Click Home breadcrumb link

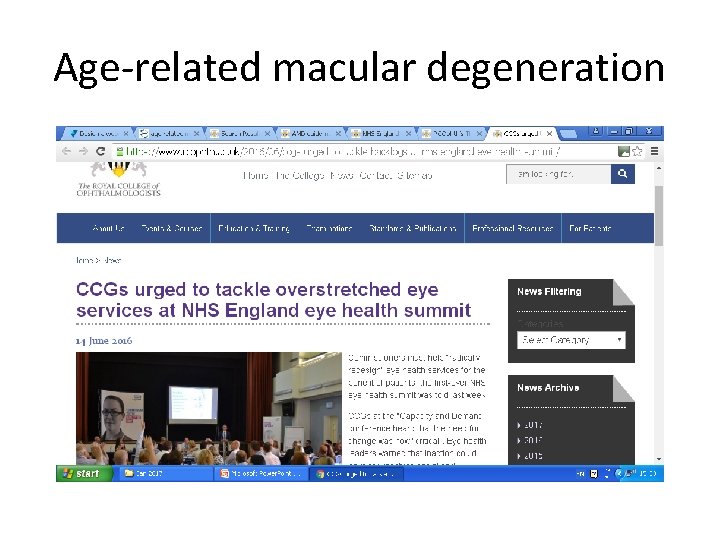click(x=84, y=260)
